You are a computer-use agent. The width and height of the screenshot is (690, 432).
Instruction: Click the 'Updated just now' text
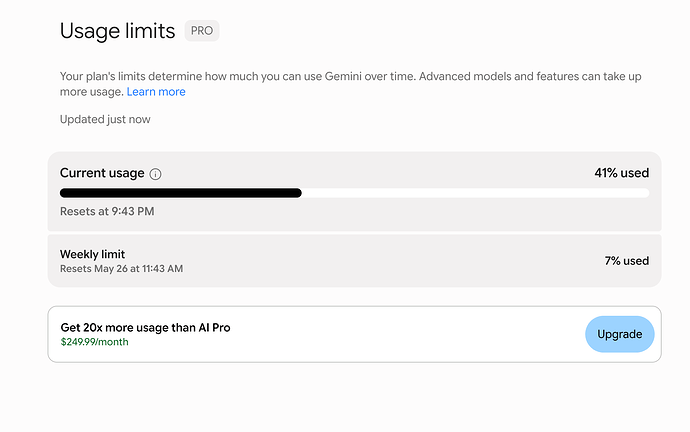point(105,120)
